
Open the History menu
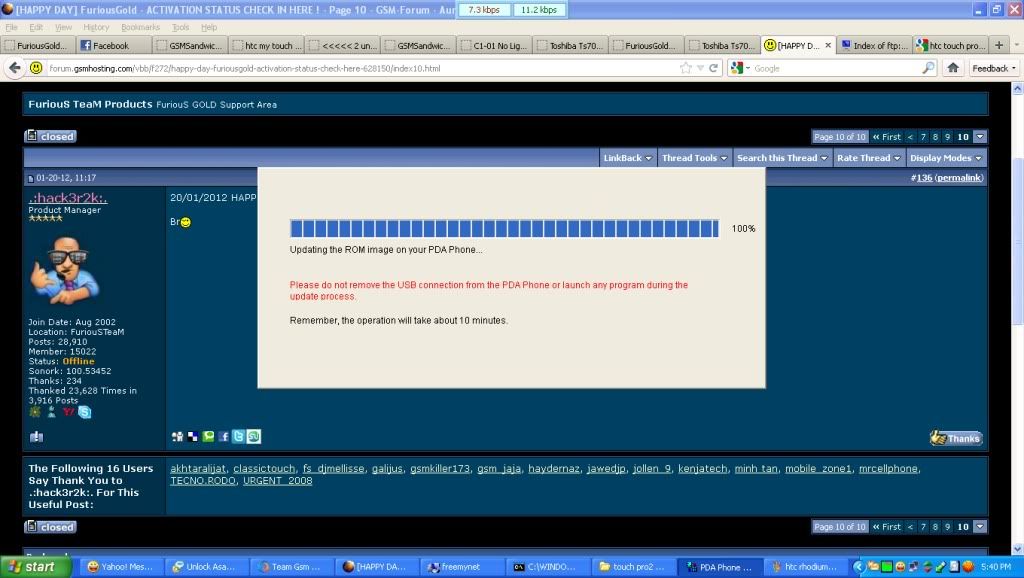click(96, 27)
